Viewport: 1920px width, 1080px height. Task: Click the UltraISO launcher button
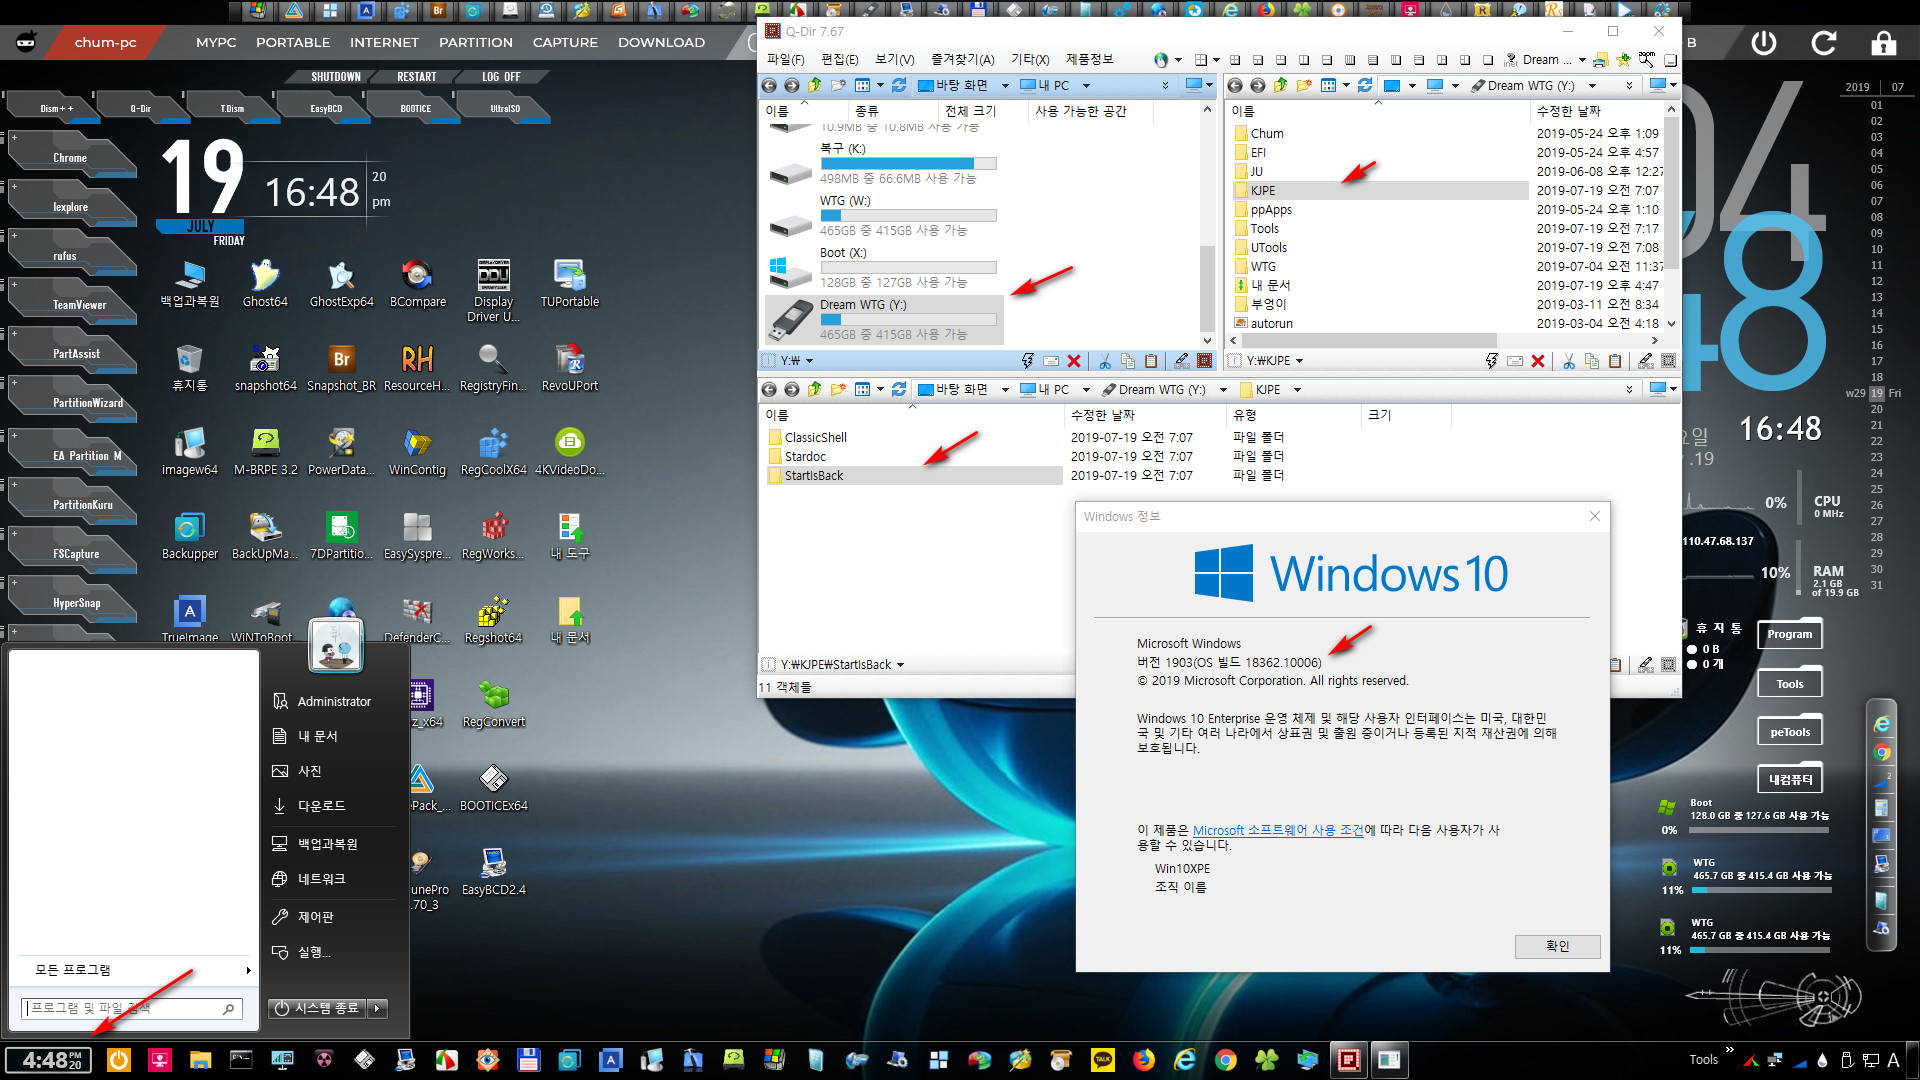(505, 108)
